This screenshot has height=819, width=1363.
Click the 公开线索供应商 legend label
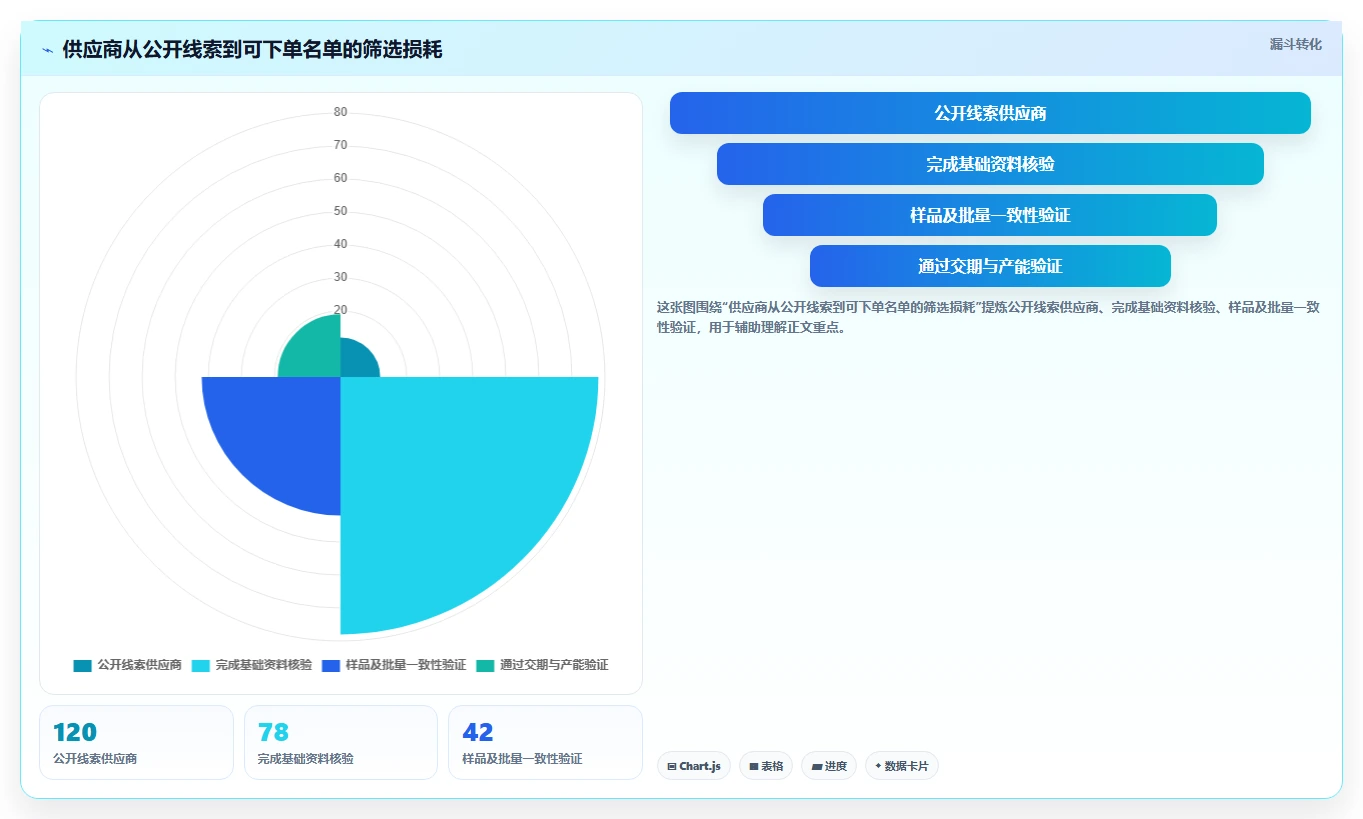tap(139, 665)
